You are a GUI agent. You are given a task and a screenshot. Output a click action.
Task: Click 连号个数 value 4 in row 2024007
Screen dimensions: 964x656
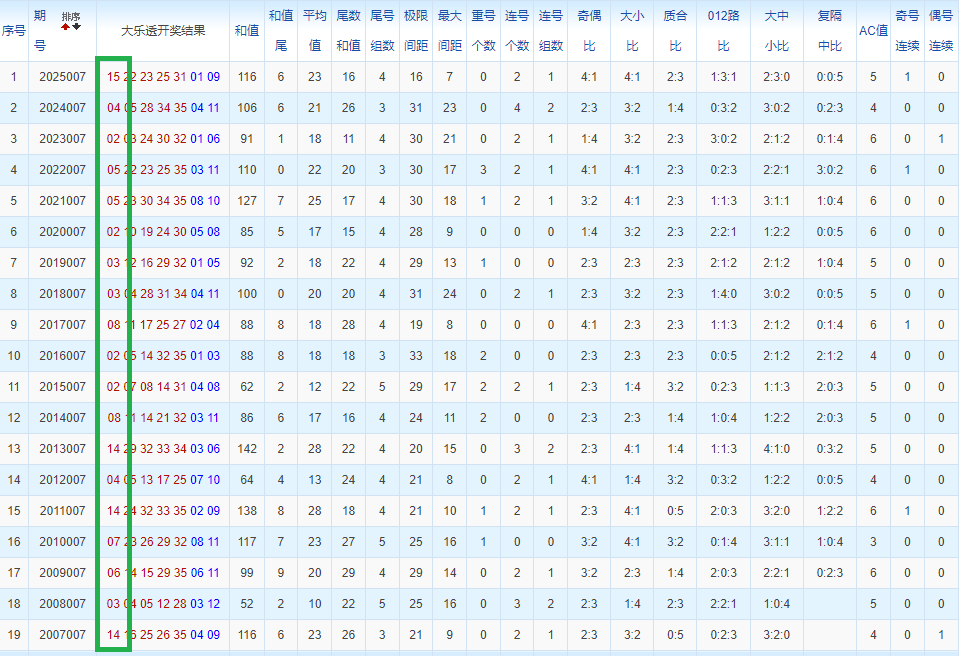tap(517, 108)
